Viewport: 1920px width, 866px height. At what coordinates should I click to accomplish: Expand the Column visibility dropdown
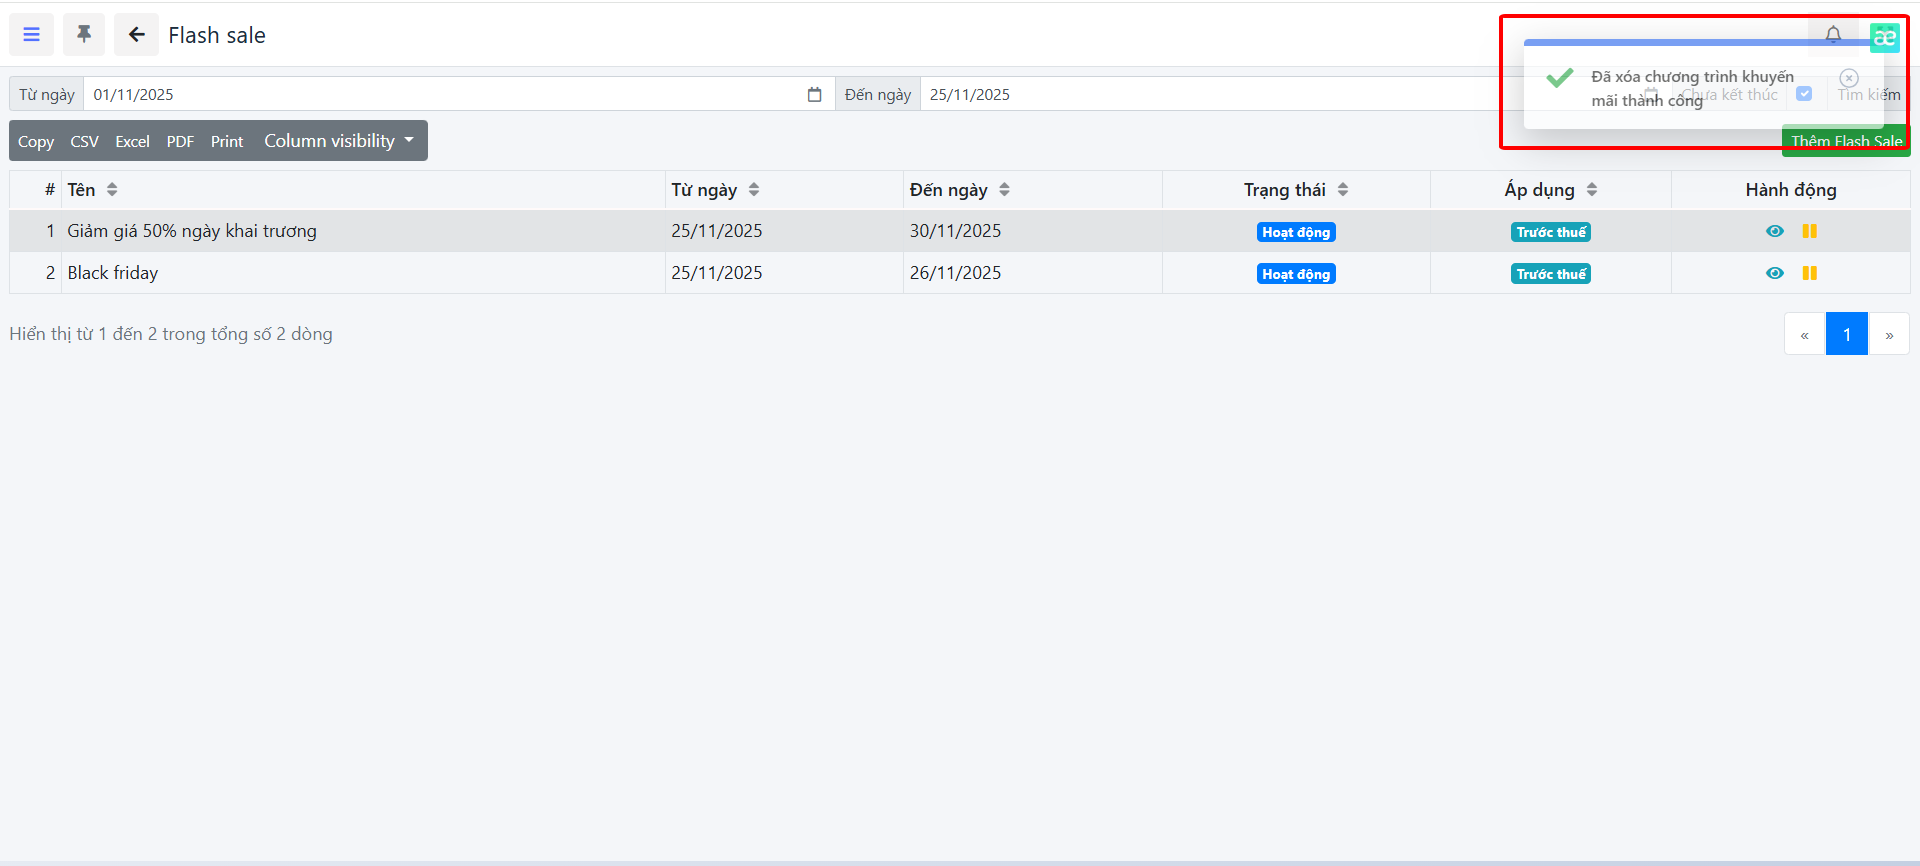point(338,141)
